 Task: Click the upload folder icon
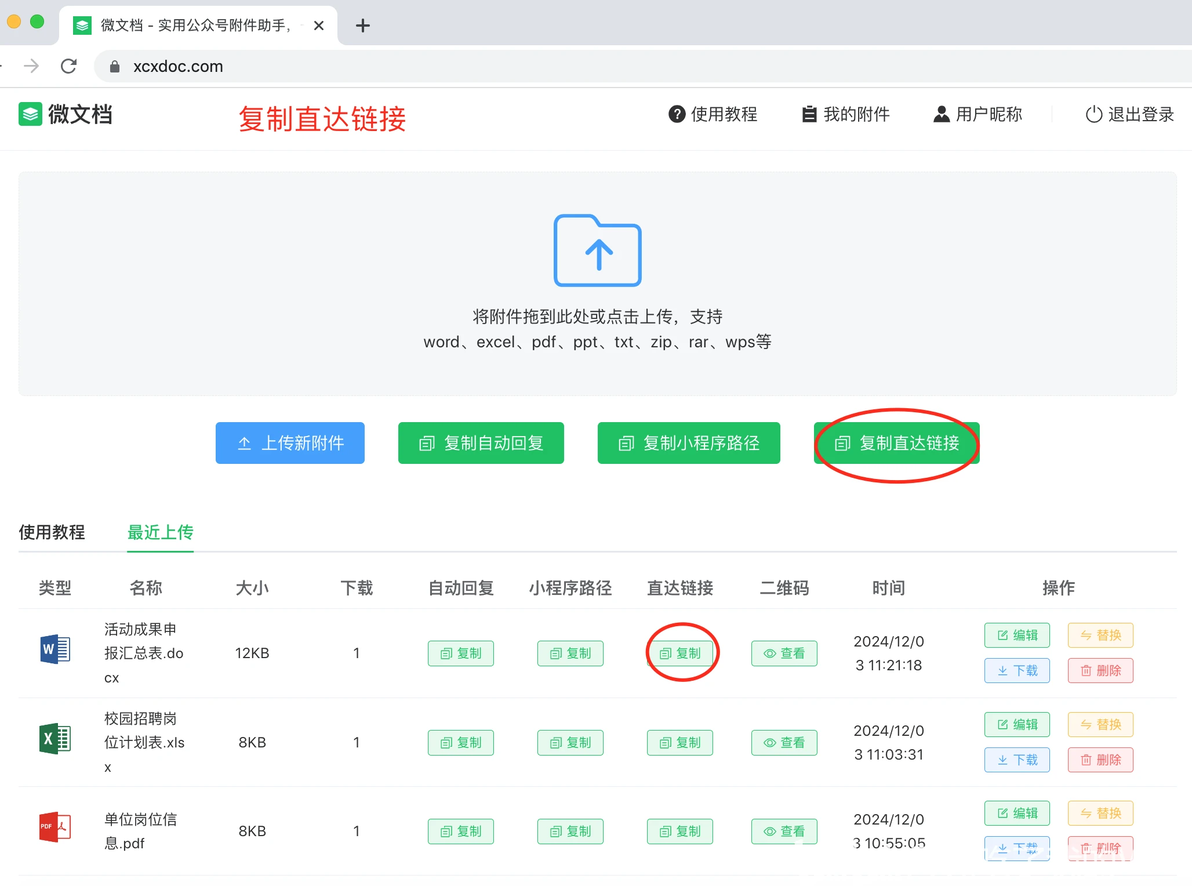click(x=598, y=250)
